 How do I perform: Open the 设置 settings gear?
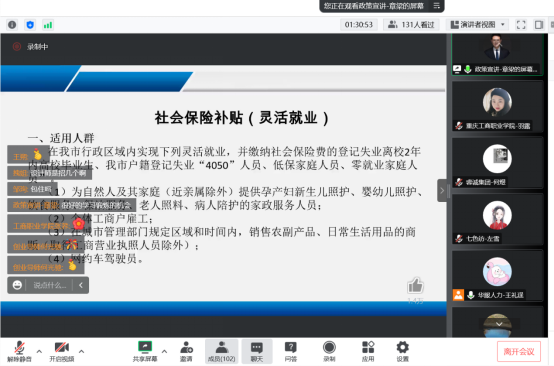coord(402,352)
